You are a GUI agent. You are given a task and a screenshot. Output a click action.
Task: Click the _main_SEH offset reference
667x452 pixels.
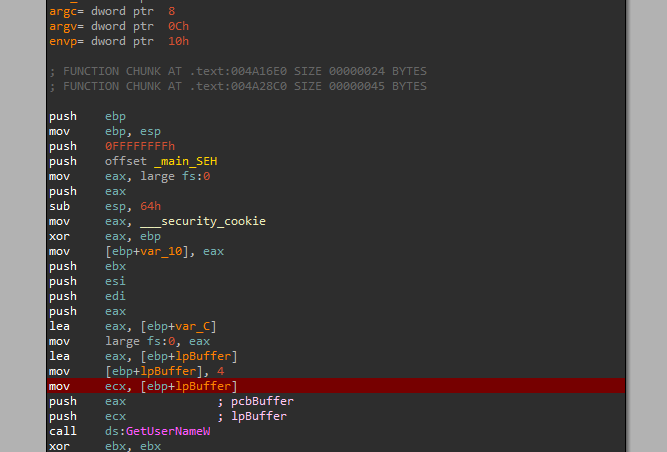(185, 161)
